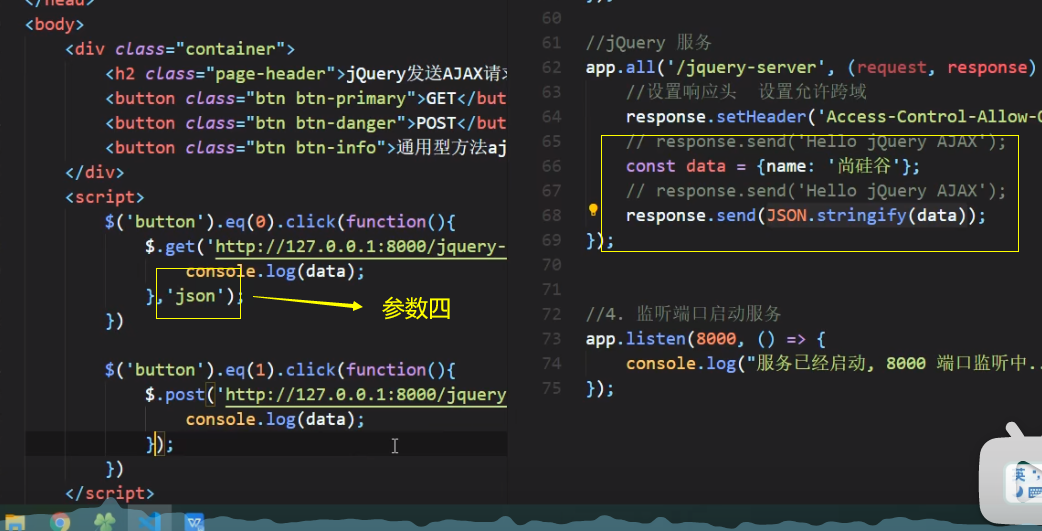Click the 'json' string argument
Image resolution: width=1042 pixels, height=531 pixels.
(195, 296)
